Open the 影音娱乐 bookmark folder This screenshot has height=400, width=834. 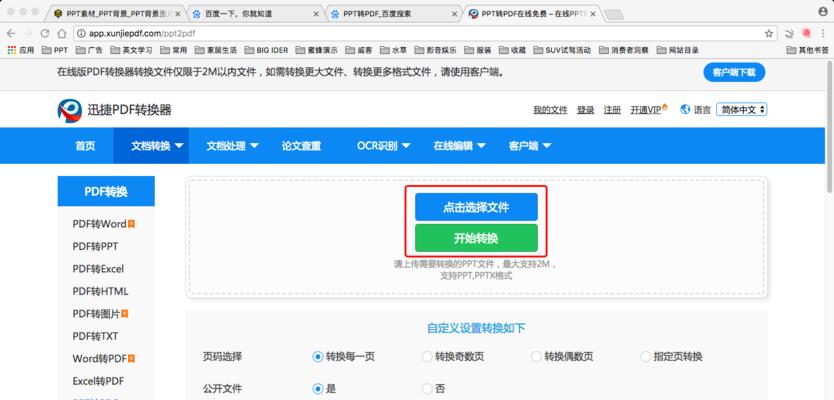(435, 50)
